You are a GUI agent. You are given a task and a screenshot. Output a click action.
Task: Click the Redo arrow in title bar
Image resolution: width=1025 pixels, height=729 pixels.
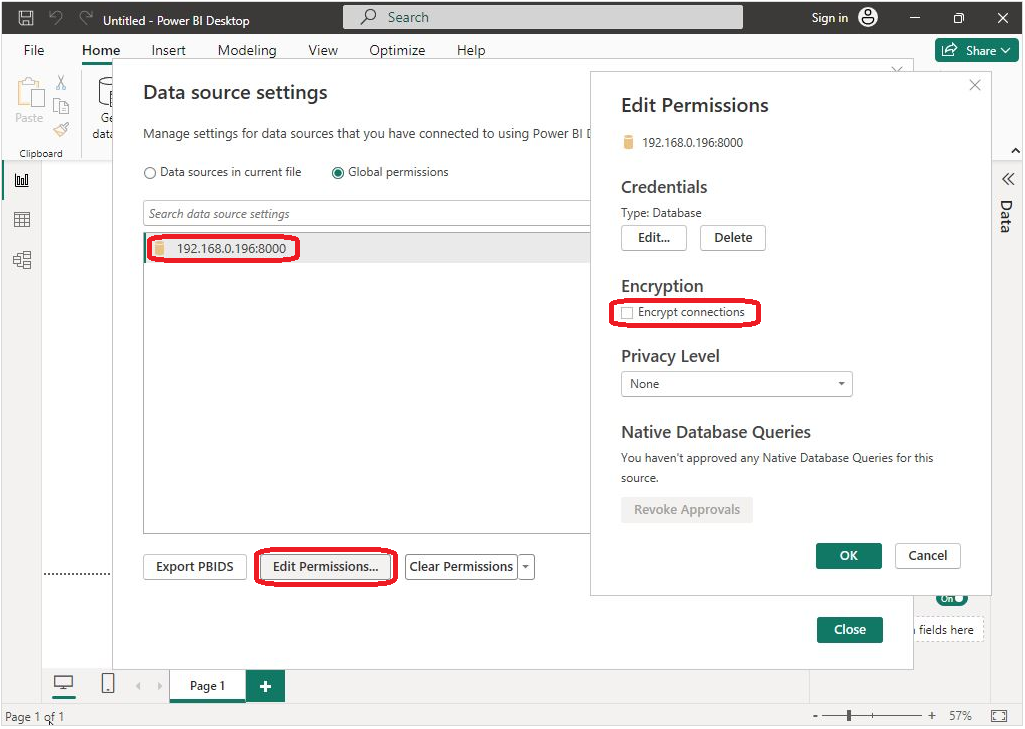pos(86,18)
